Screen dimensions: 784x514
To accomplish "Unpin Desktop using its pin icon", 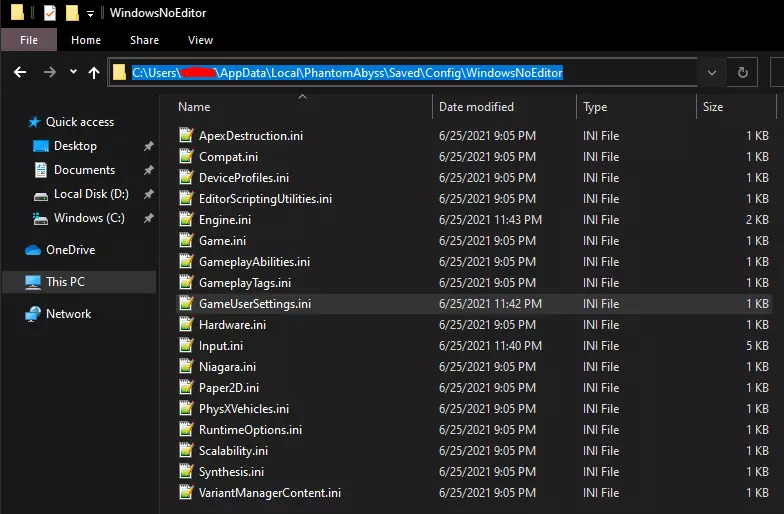I will (148, 146).
